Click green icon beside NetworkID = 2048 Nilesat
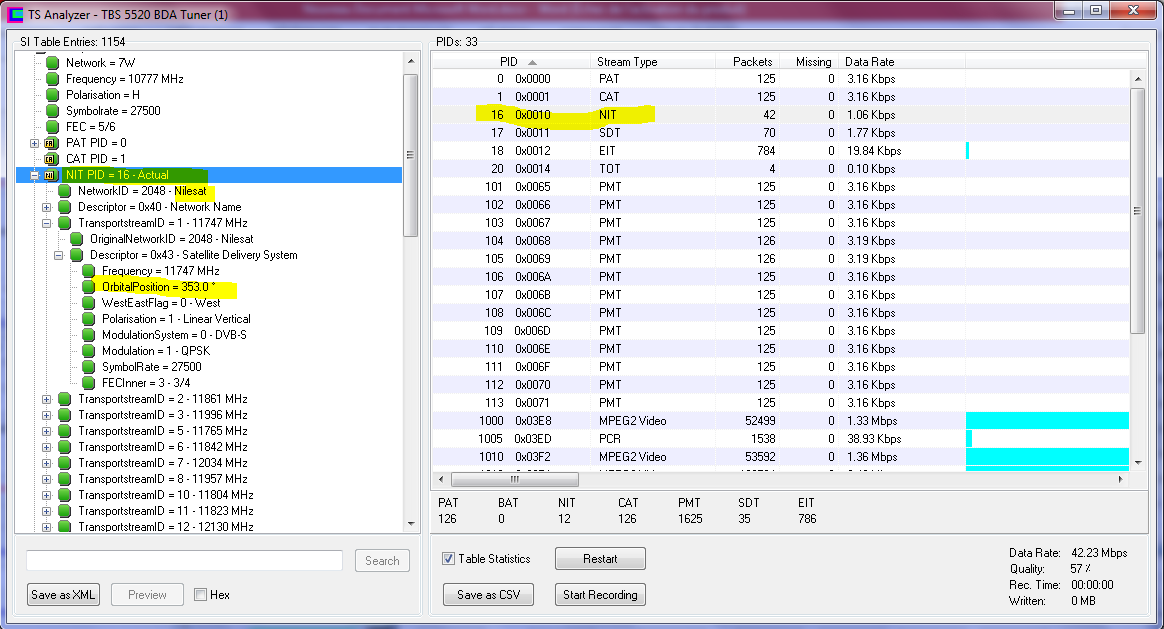This screenshot has height=629, width=1164. [x=65, y=191]
